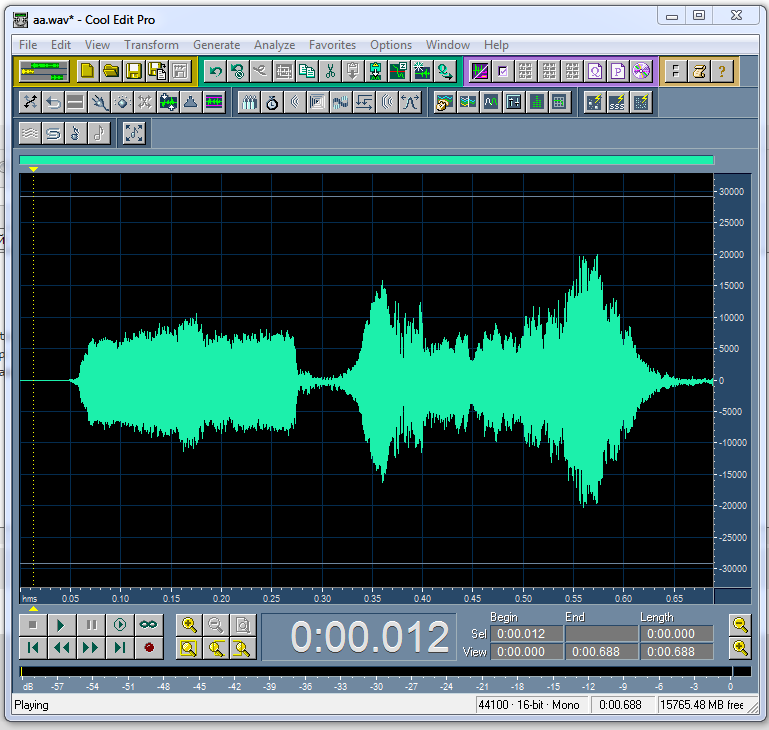Image resolution: width=769 pixels, height=730 pixels.
Task: Open the Options menu
Action: 390,45
